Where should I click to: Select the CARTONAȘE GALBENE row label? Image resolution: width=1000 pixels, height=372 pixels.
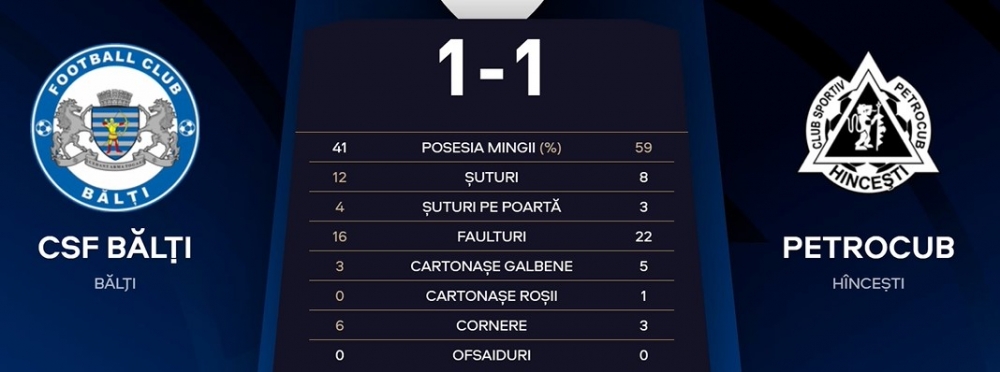492,266
